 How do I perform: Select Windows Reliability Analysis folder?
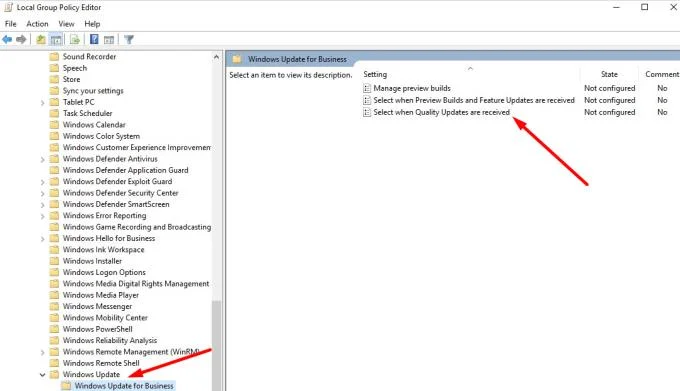pyautogui.click(x=110, y=341)
